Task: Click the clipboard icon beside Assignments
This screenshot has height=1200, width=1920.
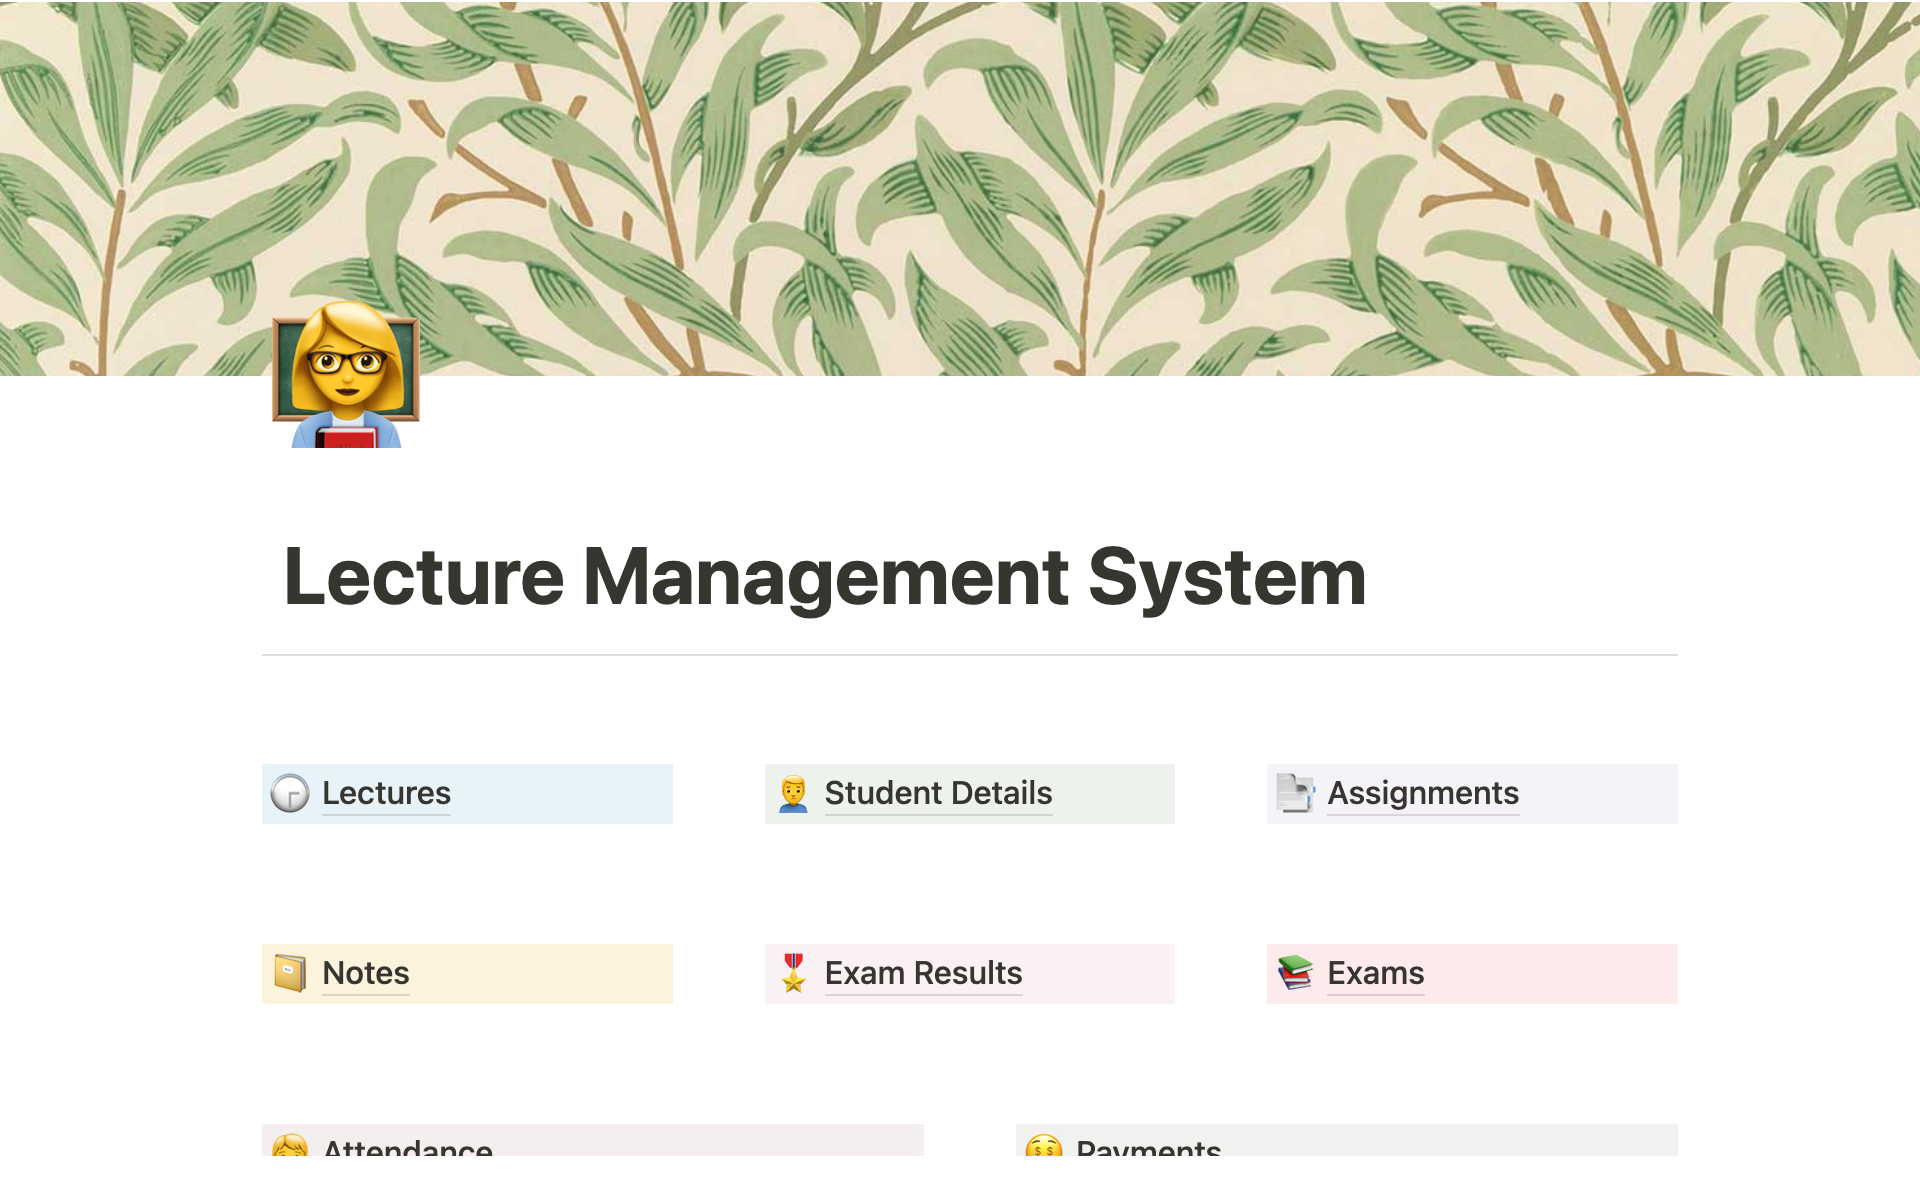Action: click(1298, 793)
